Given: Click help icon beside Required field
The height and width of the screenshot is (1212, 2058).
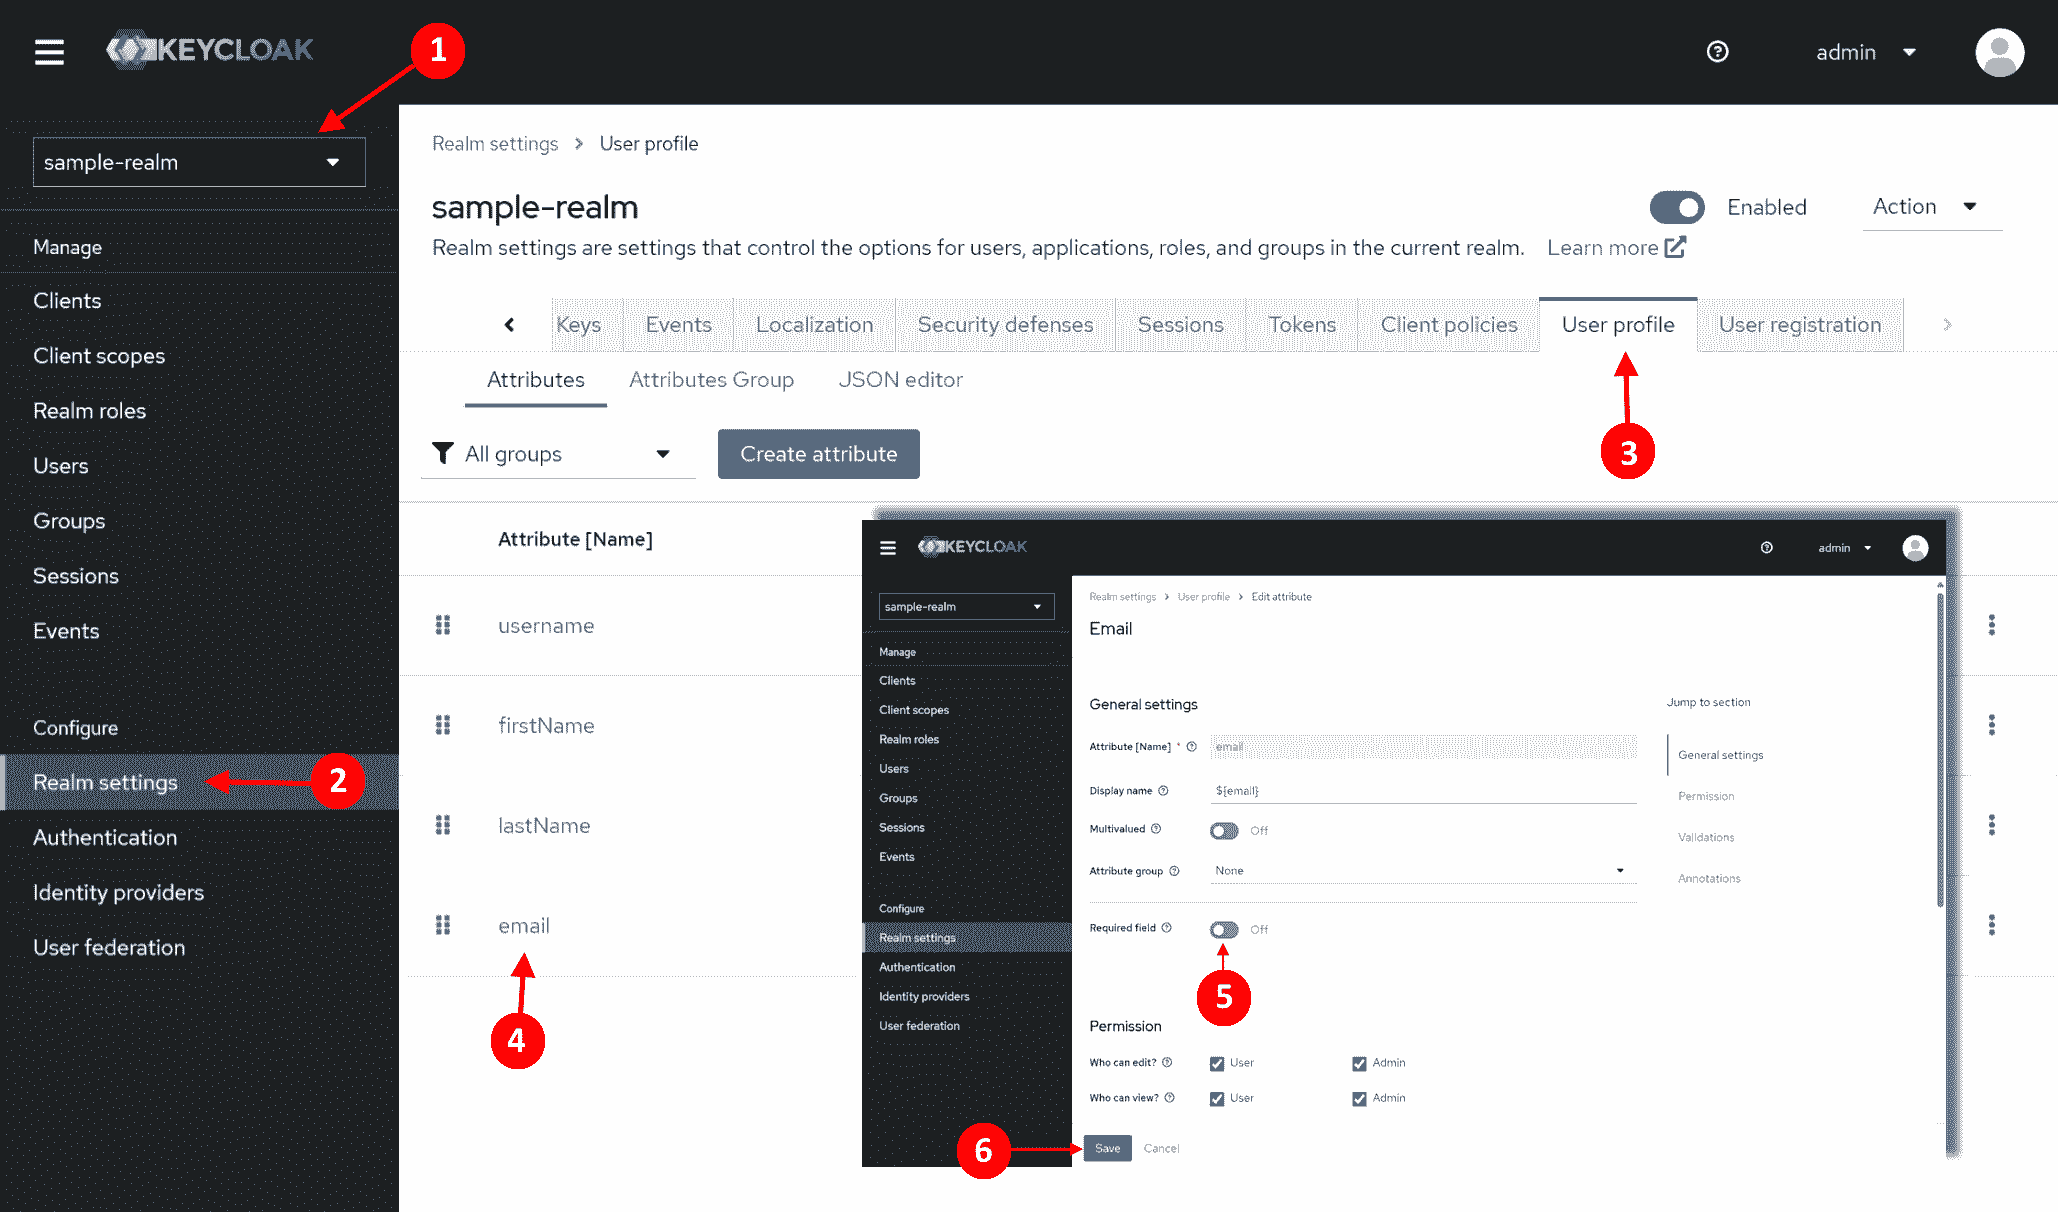Looking at the screenshot, I should point(1166,928).
